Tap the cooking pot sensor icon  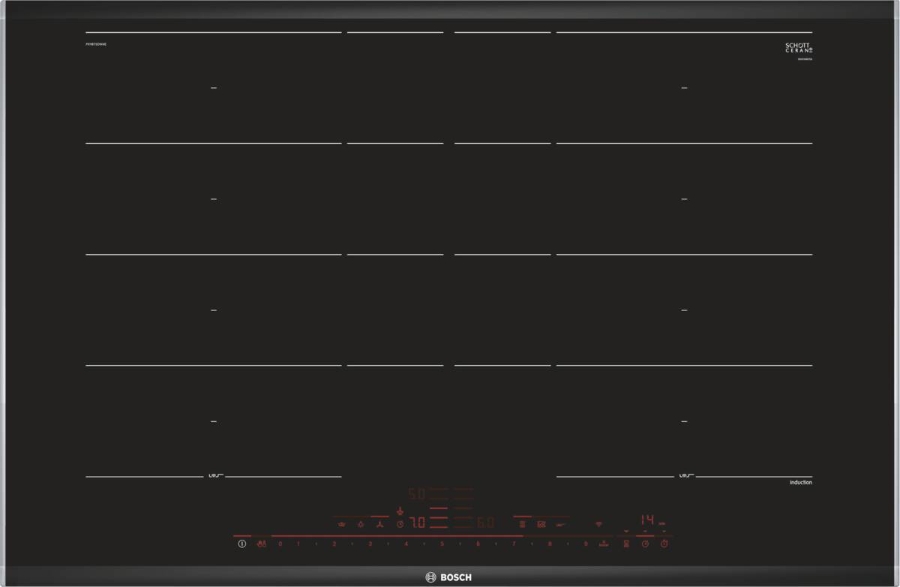(342, 524)
